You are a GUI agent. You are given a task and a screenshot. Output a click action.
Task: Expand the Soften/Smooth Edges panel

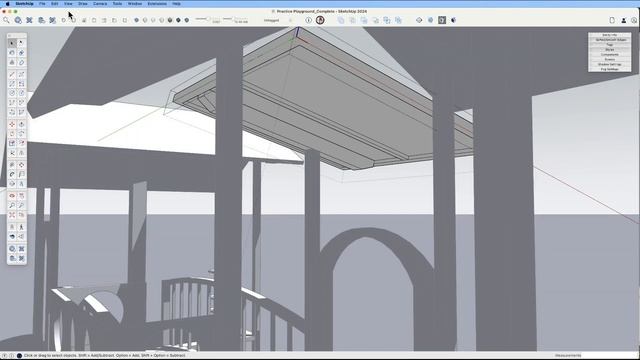coord(609,40)
